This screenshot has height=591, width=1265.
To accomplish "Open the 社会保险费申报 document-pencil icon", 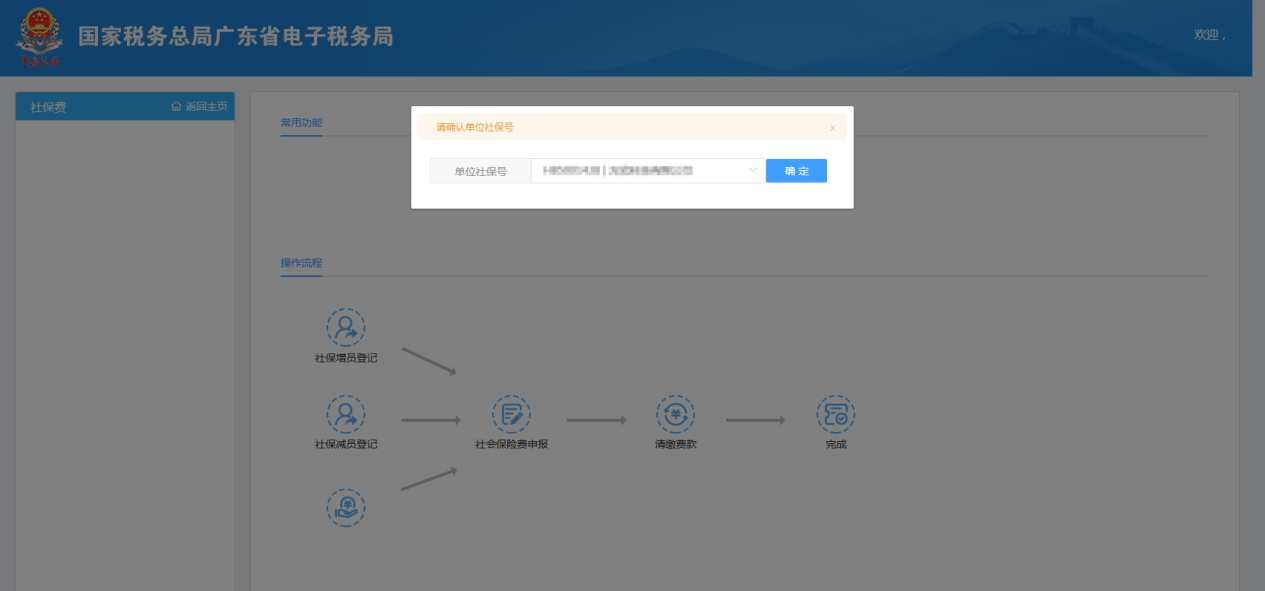I will [511, 414].
